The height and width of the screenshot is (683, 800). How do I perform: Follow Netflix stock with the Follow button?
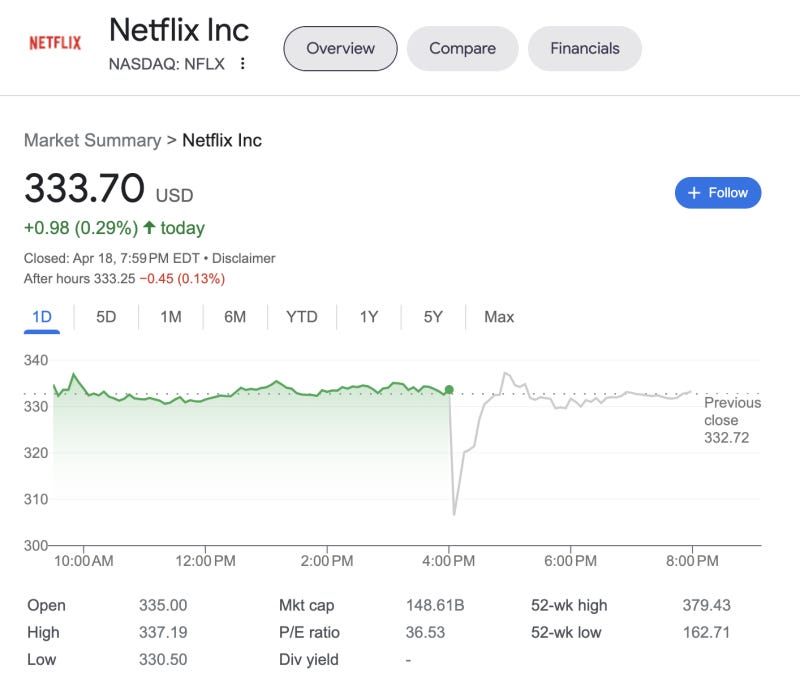[718, 193]
